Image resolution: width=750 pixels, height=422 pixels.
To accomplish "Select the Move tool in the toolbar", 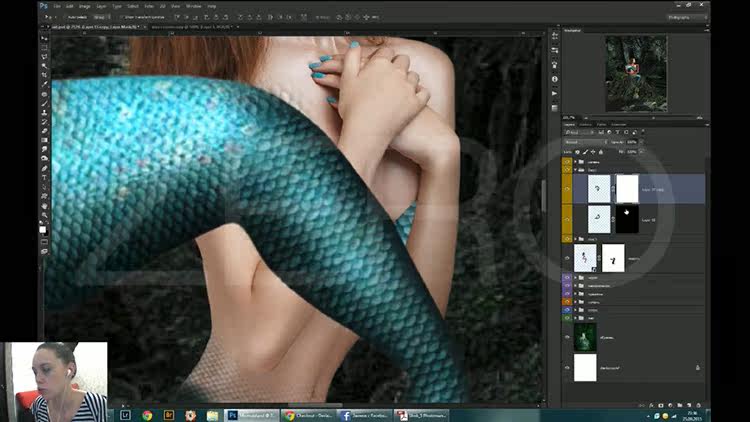I will [44, 37].
